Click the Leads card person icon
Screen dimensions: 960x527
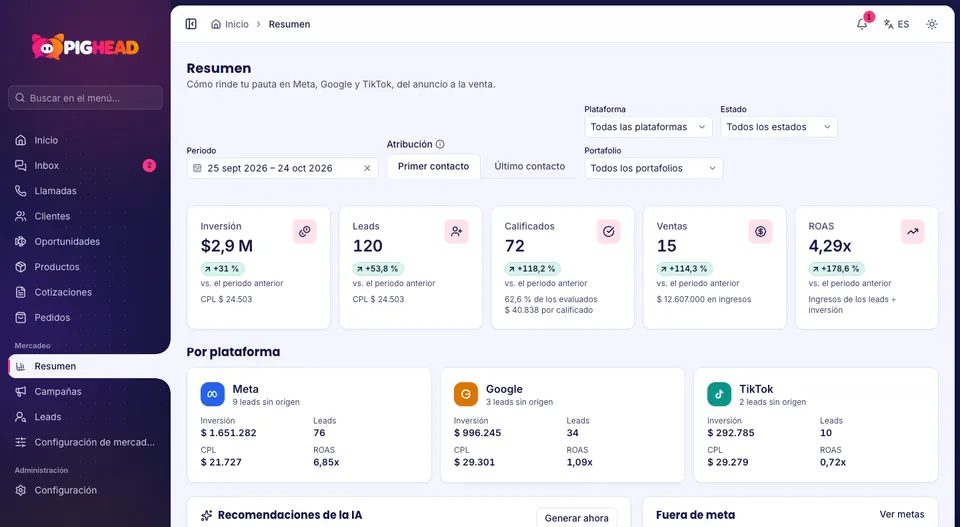click(457, 231)
